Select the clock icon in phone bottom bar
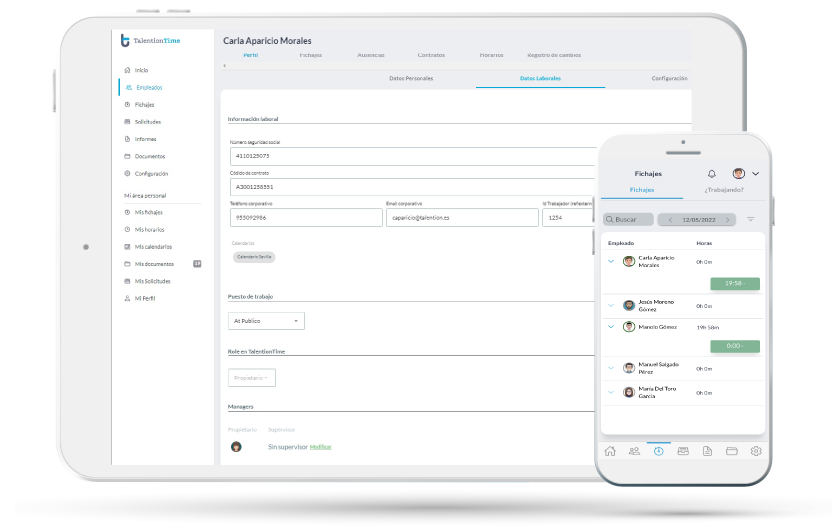 coord(659,451)
